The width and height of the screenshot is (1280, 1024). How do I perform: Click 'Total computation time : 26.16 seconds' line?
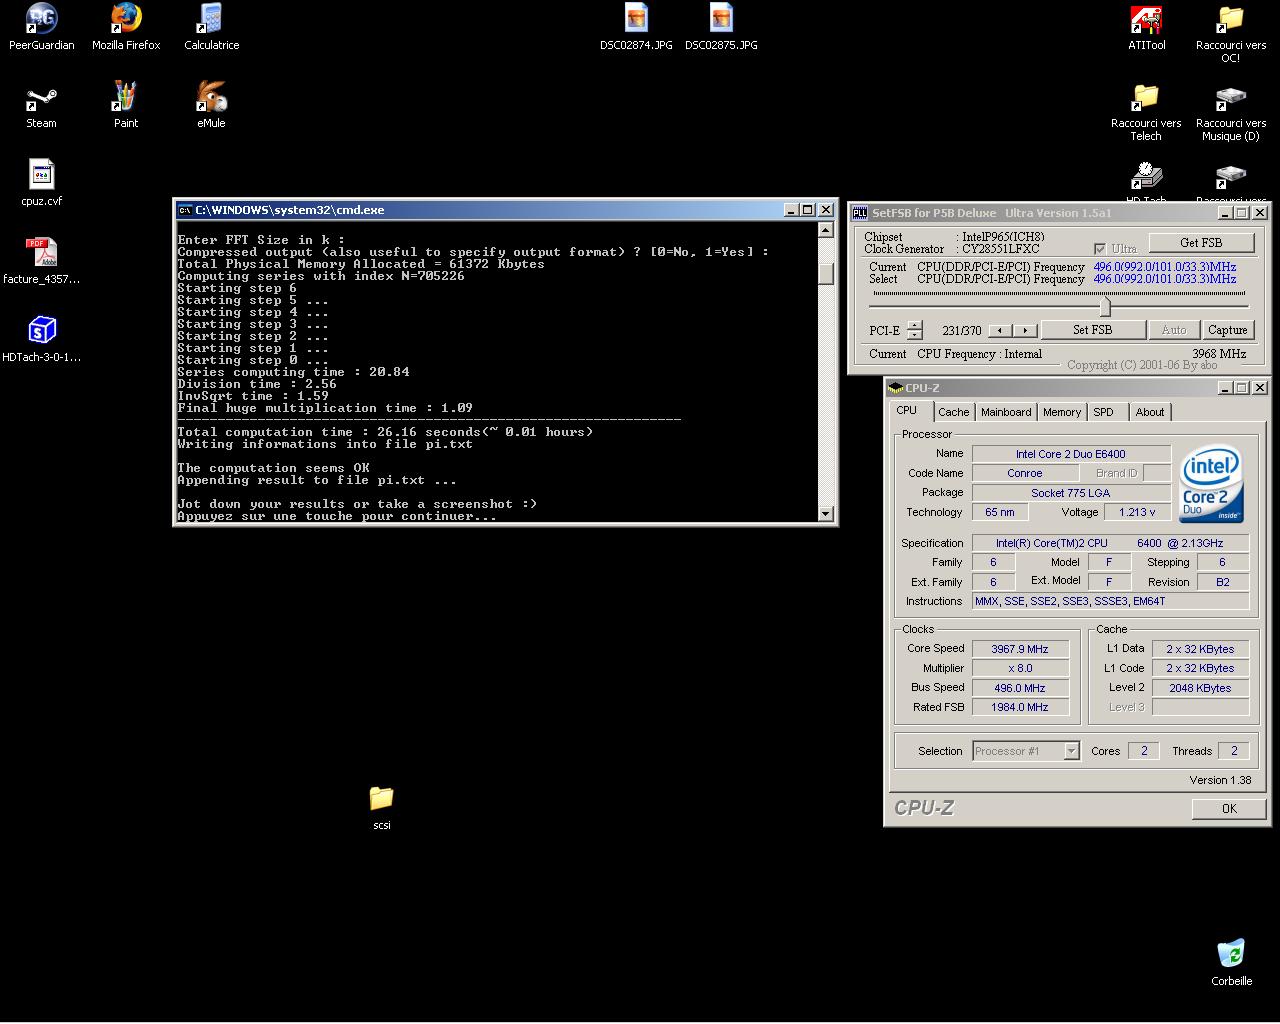click(385, 432)
